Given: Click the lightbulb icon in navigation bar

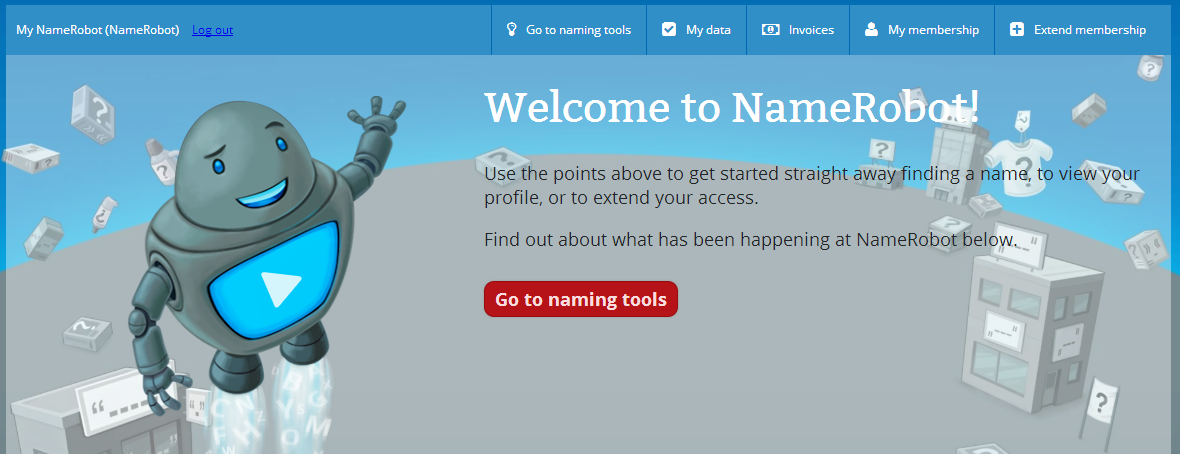Looking at the screenshot, I should click(x=512, y=29).
